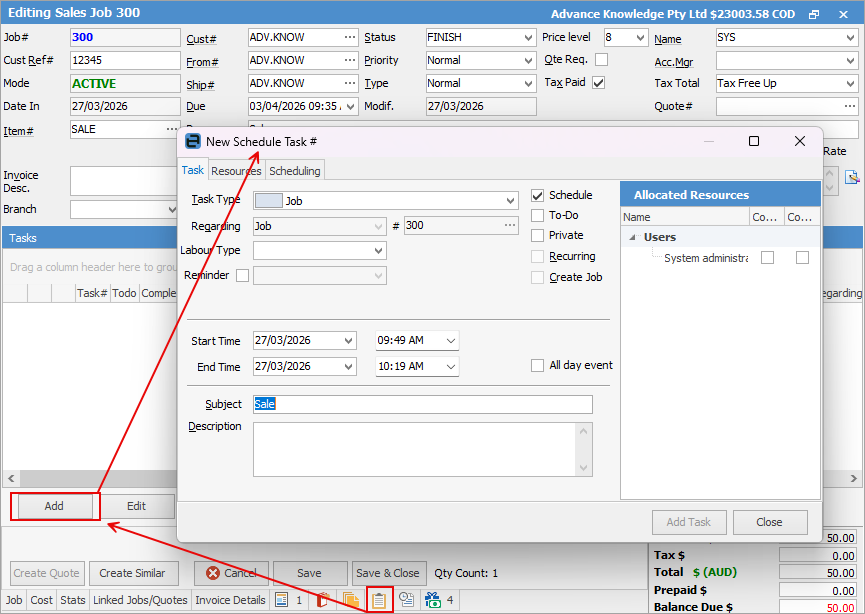The width and height of the screenshot is (865, 614).
Task: Switch to the Resources tab
Action: pyautogui.click(x=236, y=171)
